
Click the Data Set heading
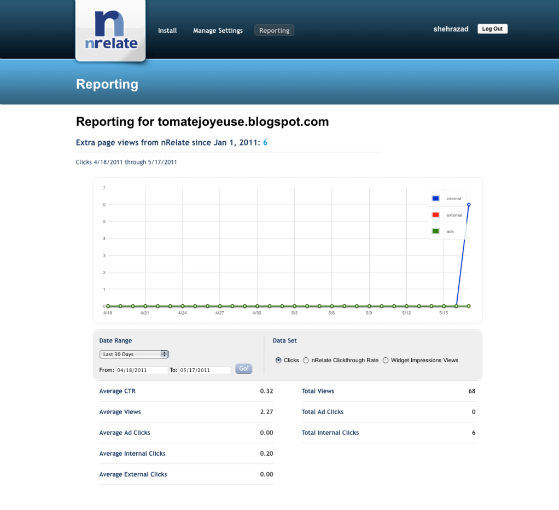click(x=284, y=340)
